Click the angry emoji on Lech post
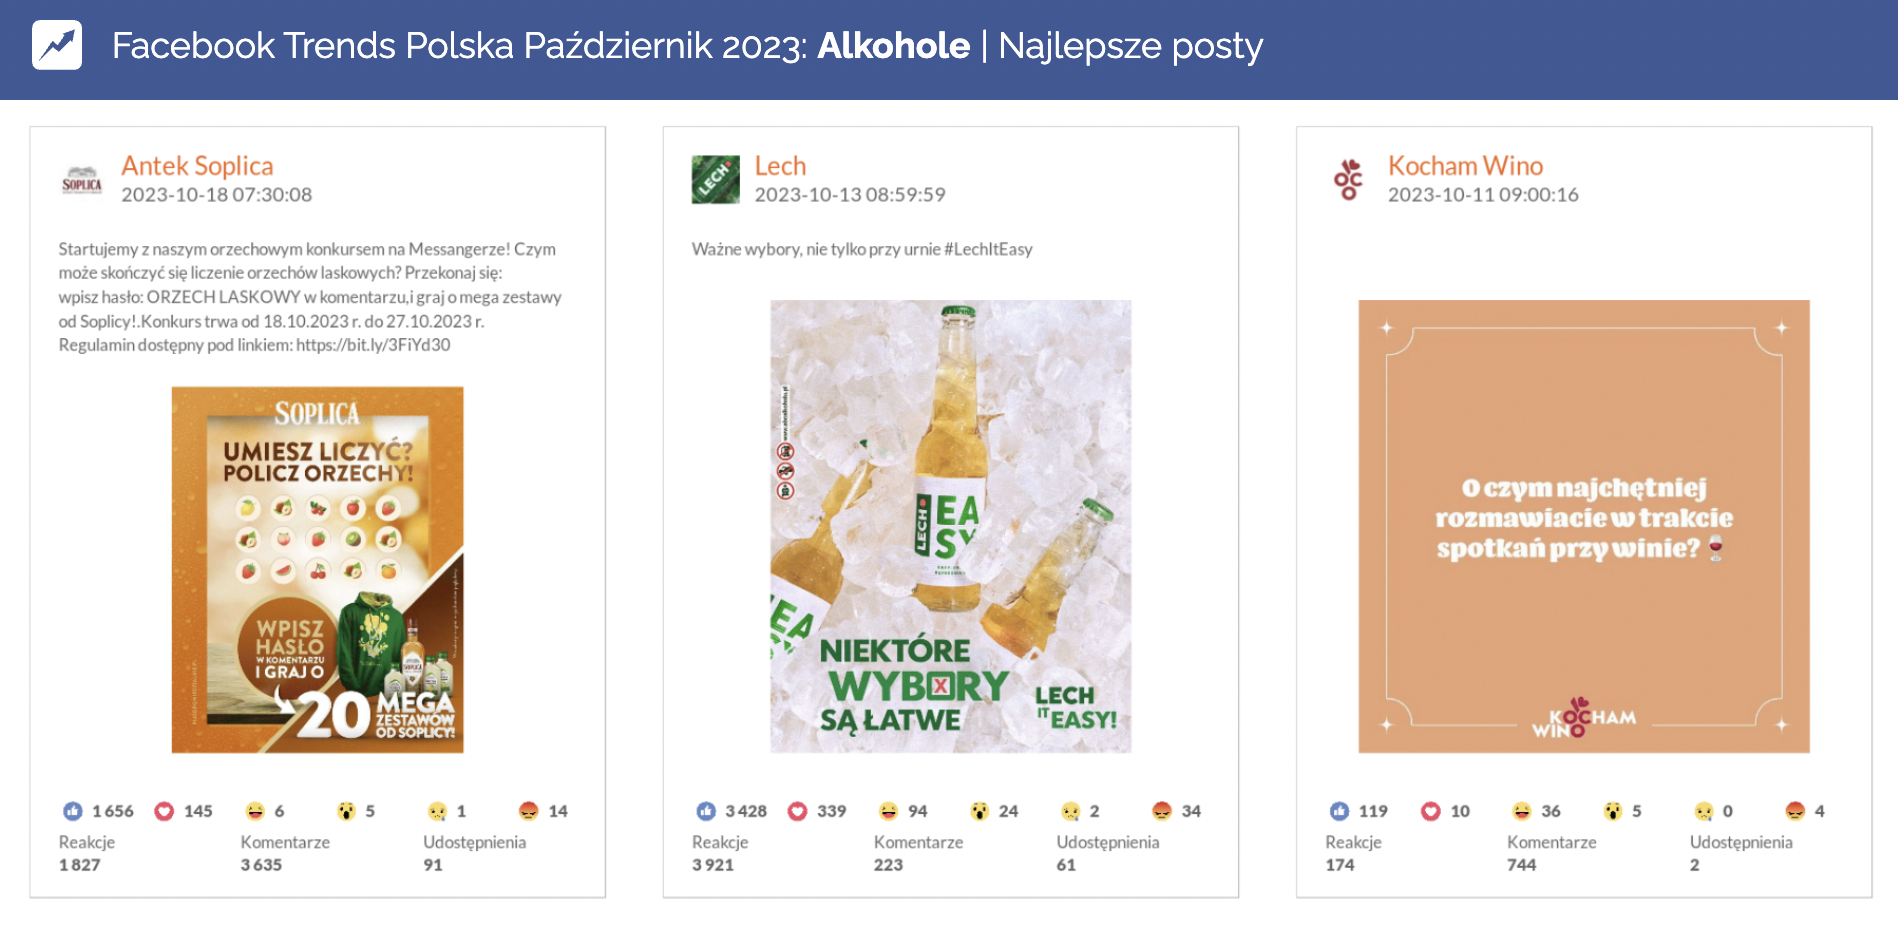The height and width of the screenshot is (930, 1898). [x=1161, y=811]
